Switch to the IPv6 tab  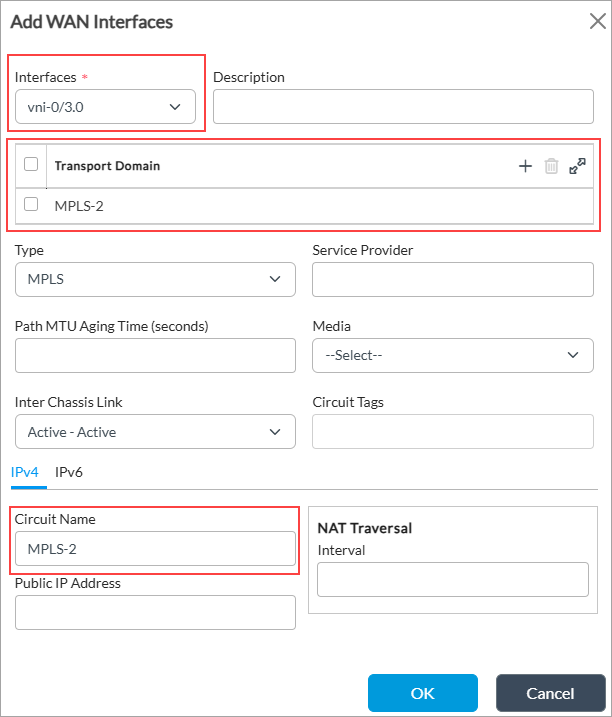69,471
